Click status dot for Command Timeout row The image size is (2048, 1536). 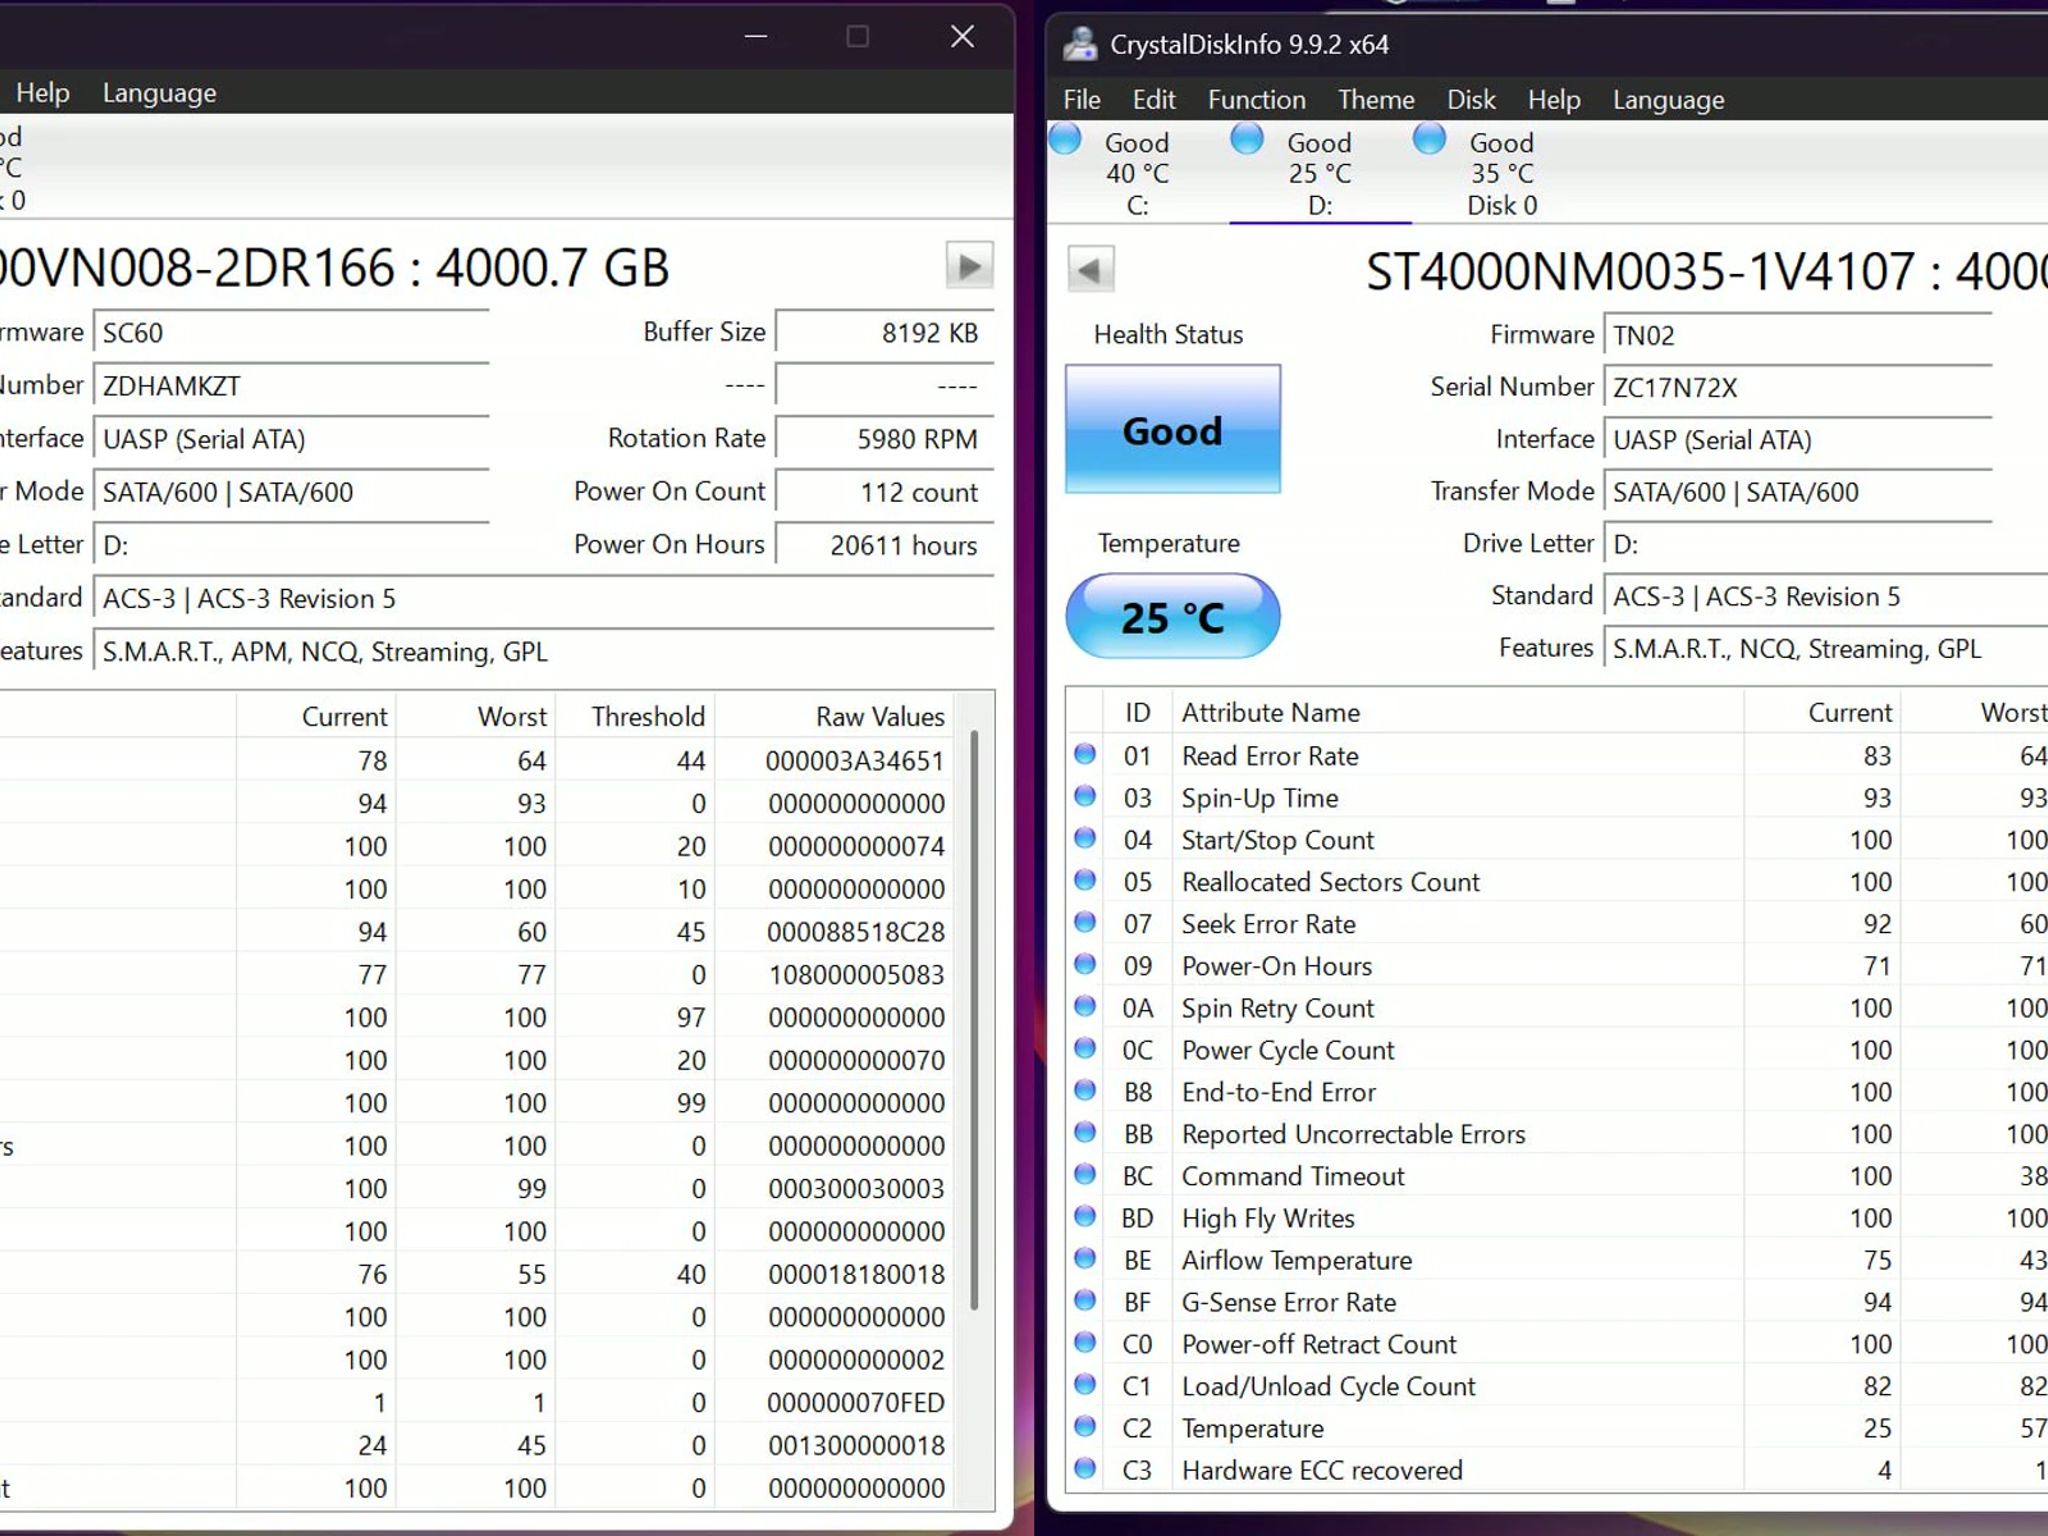click(x=1085, y=1174)
